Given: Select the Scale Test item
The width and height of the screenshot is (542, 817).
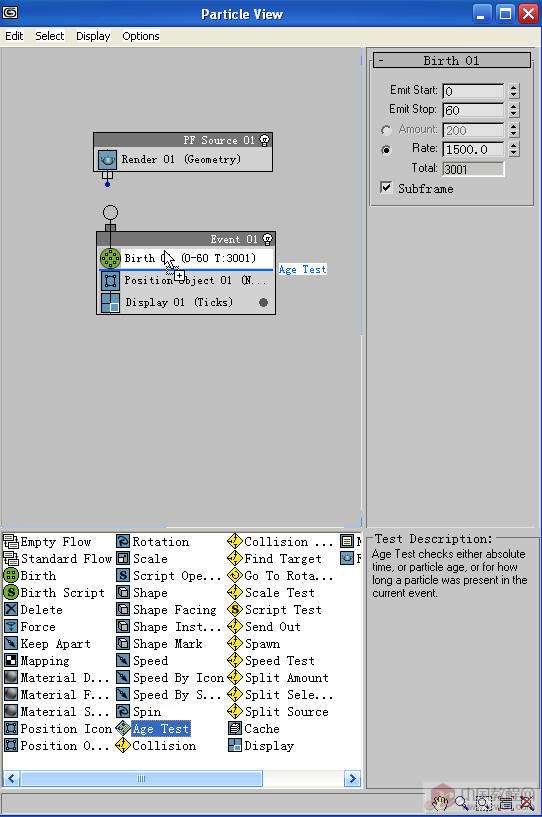Looking at the screenshot, I should [272, 593].
